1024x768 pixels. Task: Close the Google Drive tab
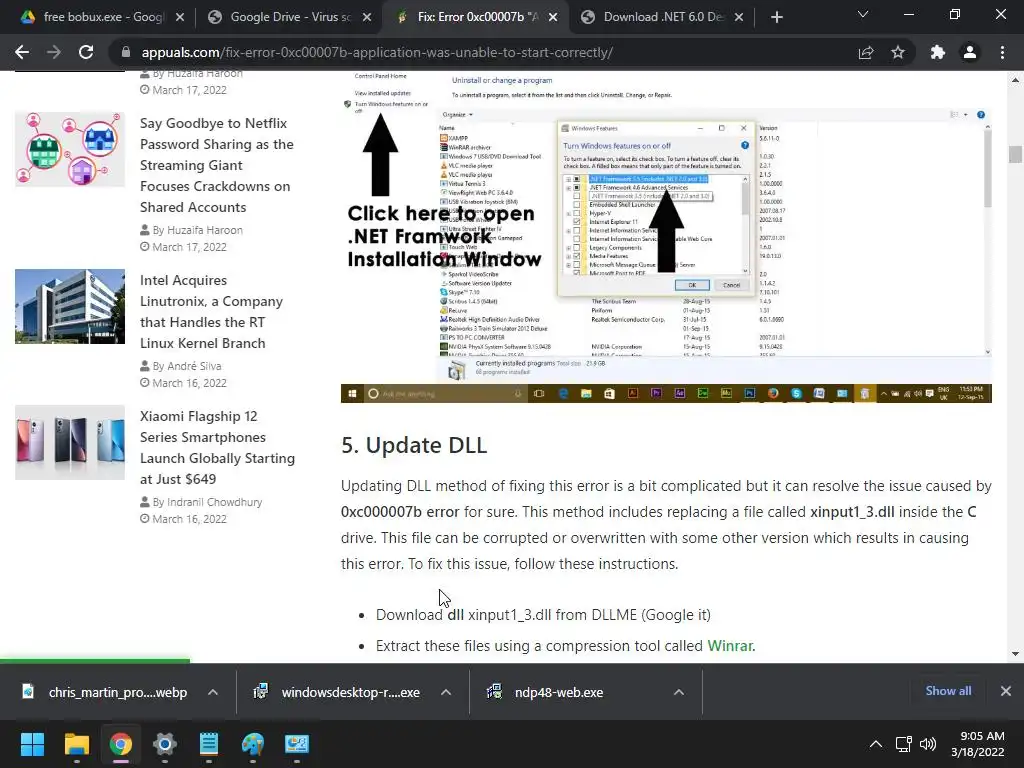[367, 17]
